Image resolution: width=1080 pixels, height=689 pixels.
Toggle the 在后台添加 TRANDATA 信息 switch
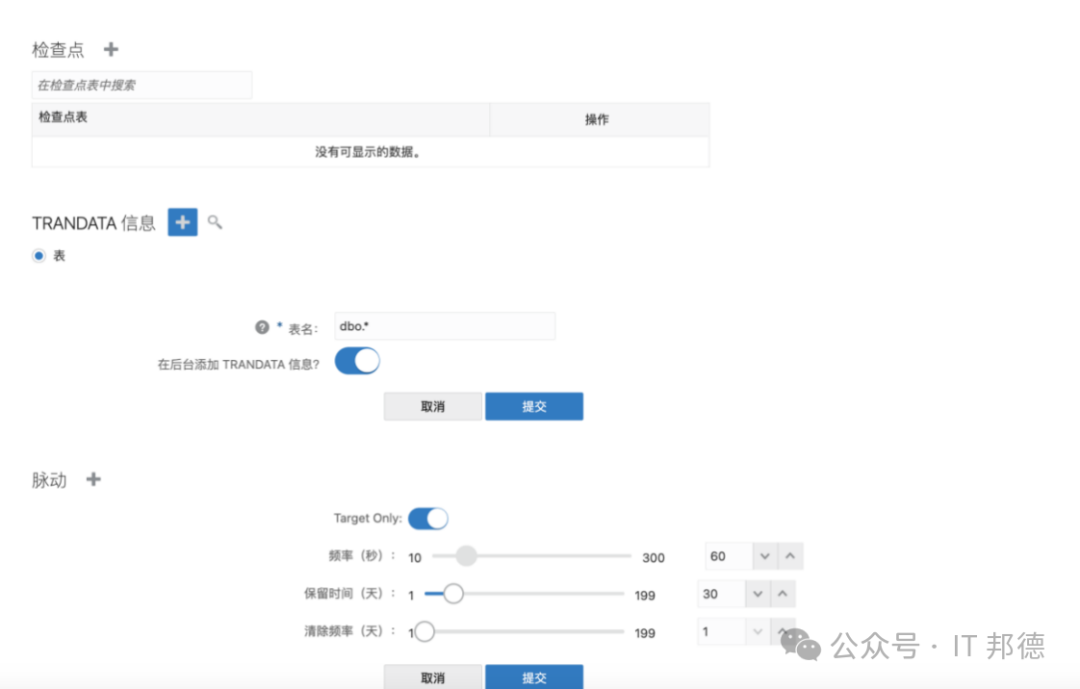point(357,361)
